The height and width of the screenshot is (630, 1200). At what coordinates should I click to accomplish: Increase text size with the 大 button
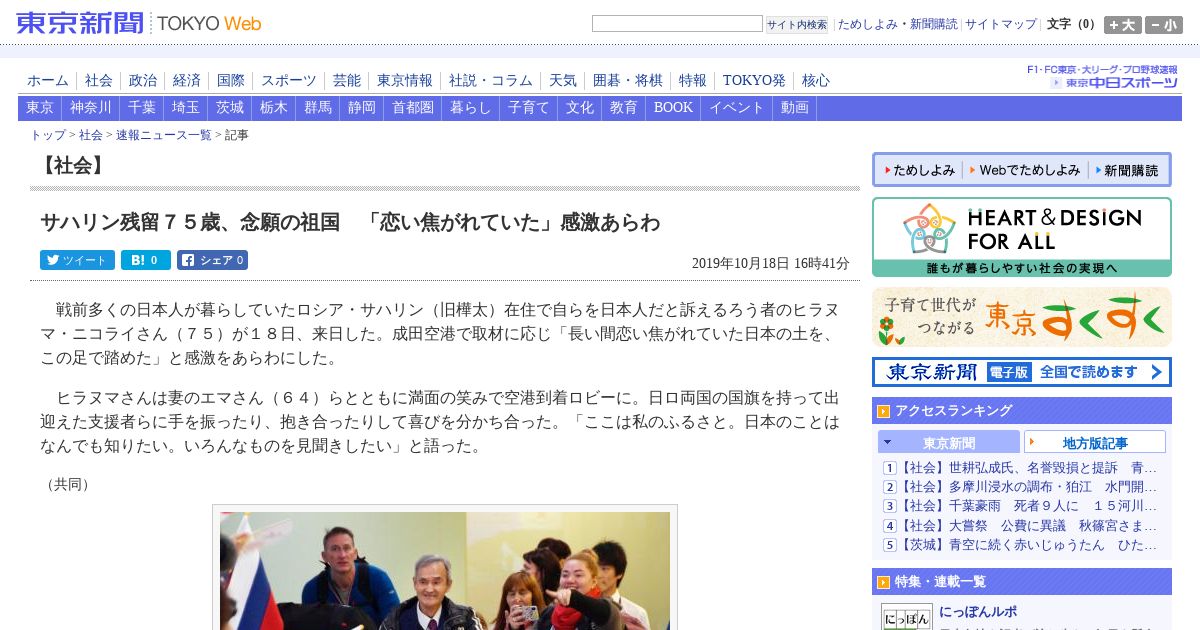tap(1123, 25)
